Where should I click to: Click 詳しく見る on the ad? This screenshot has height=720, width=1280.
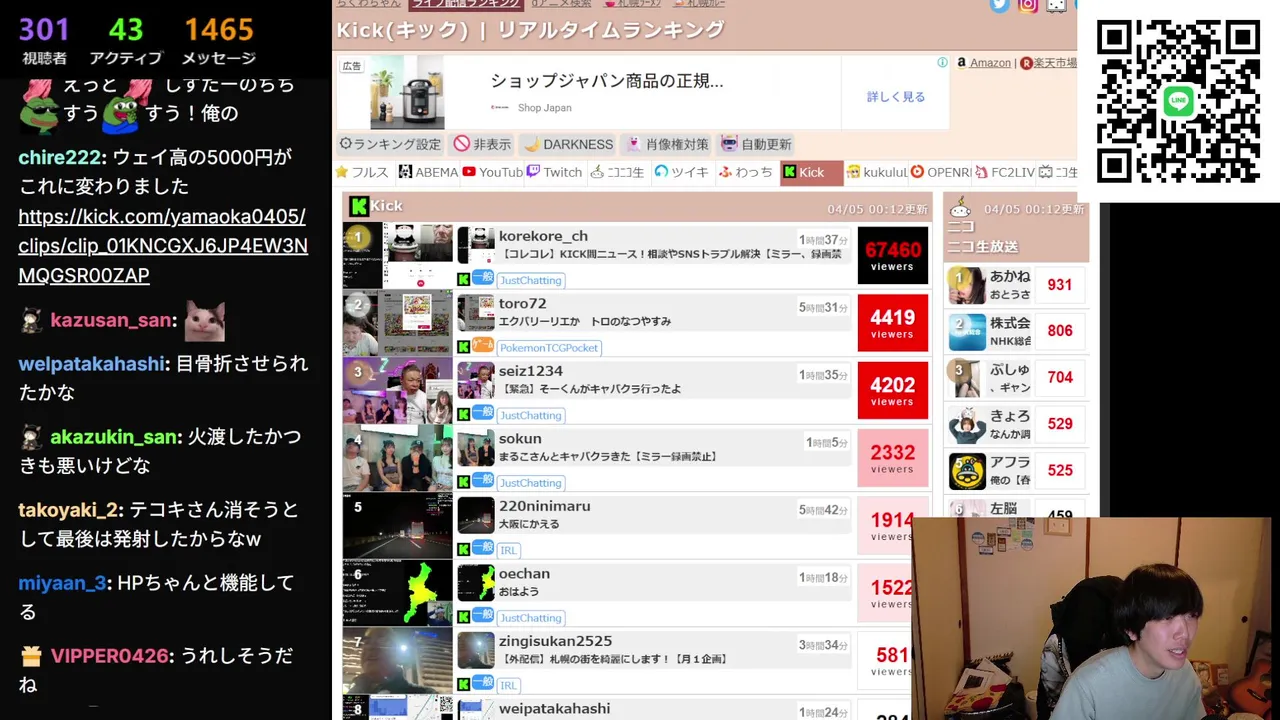click(x=895, y=97)
